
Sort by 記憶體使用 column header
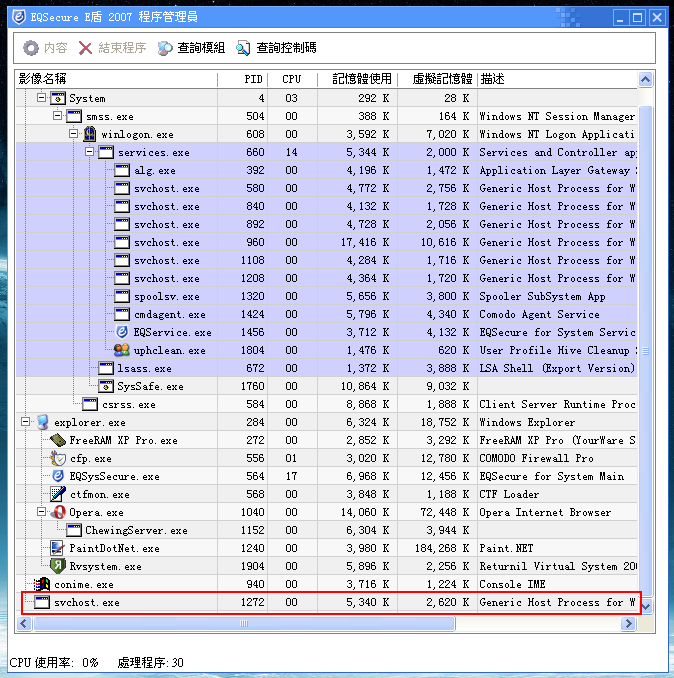tap(358, 79)
